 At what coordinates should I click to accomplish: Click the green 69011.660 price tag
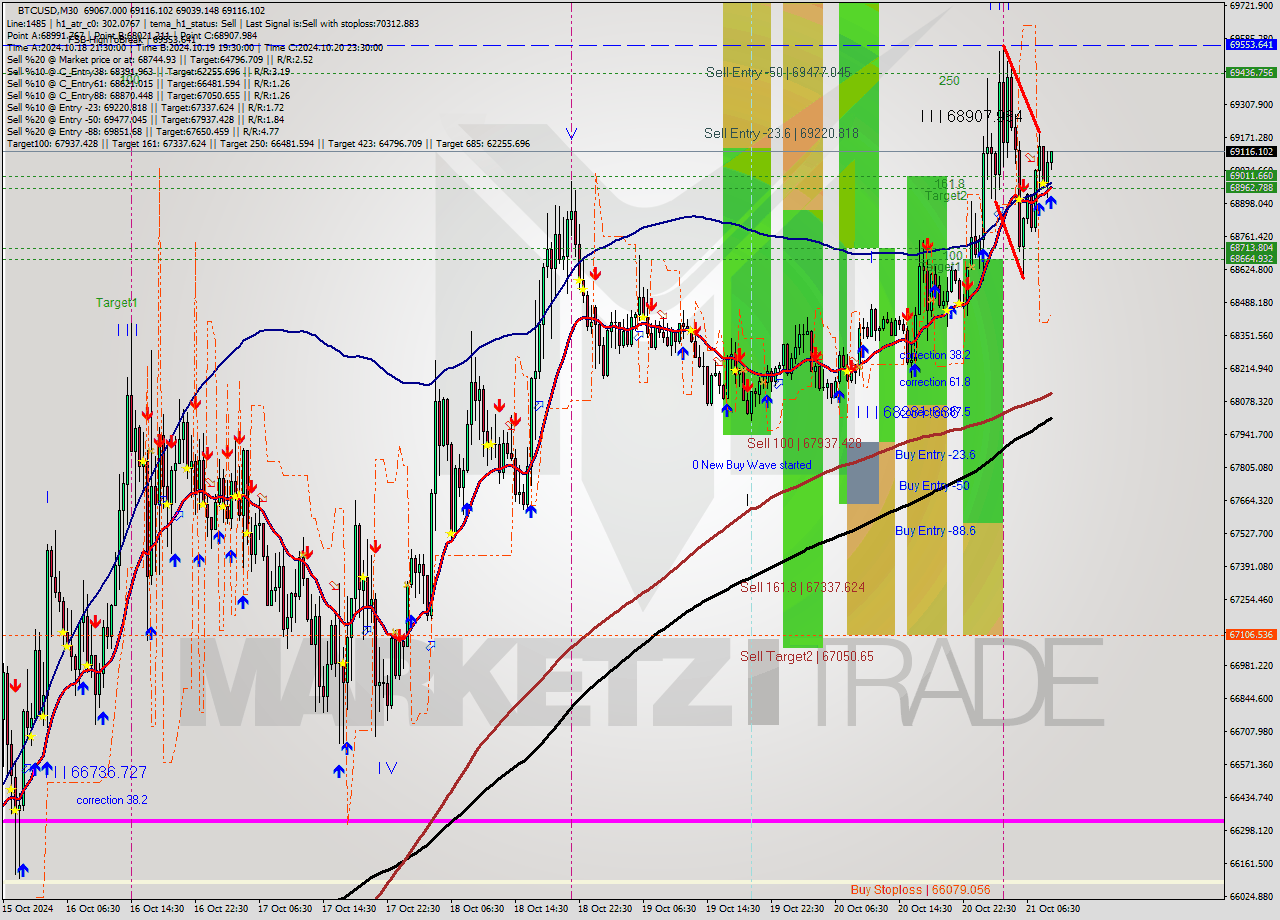[x=1251, y=176]
